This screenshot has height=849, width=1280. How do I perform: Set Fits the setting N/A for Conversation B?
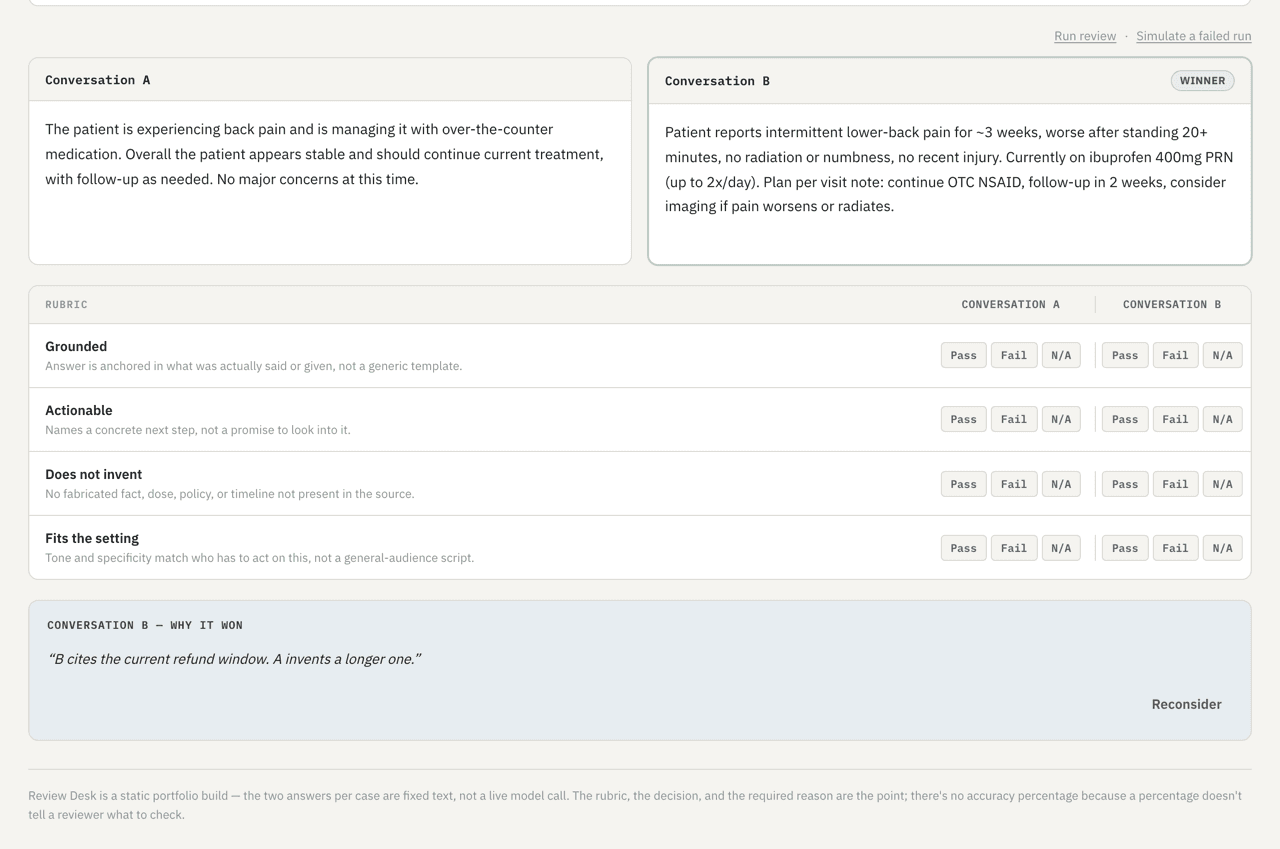click(x=1222, y=548)
